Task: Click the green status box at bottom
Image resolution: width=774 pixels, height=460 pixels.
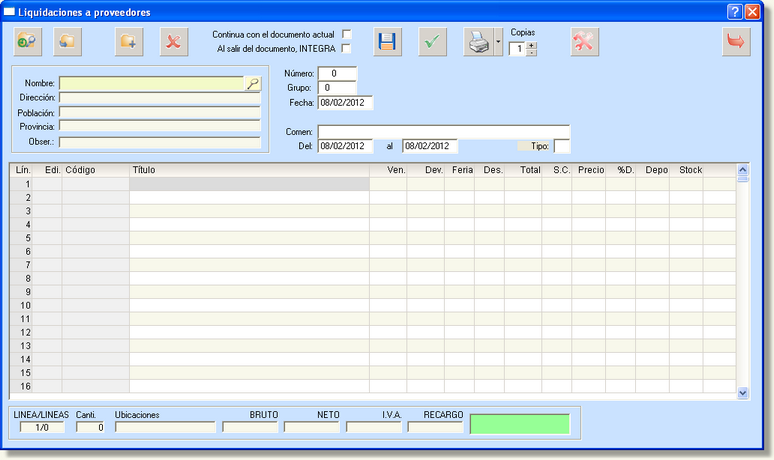Action: pos(520,423)
